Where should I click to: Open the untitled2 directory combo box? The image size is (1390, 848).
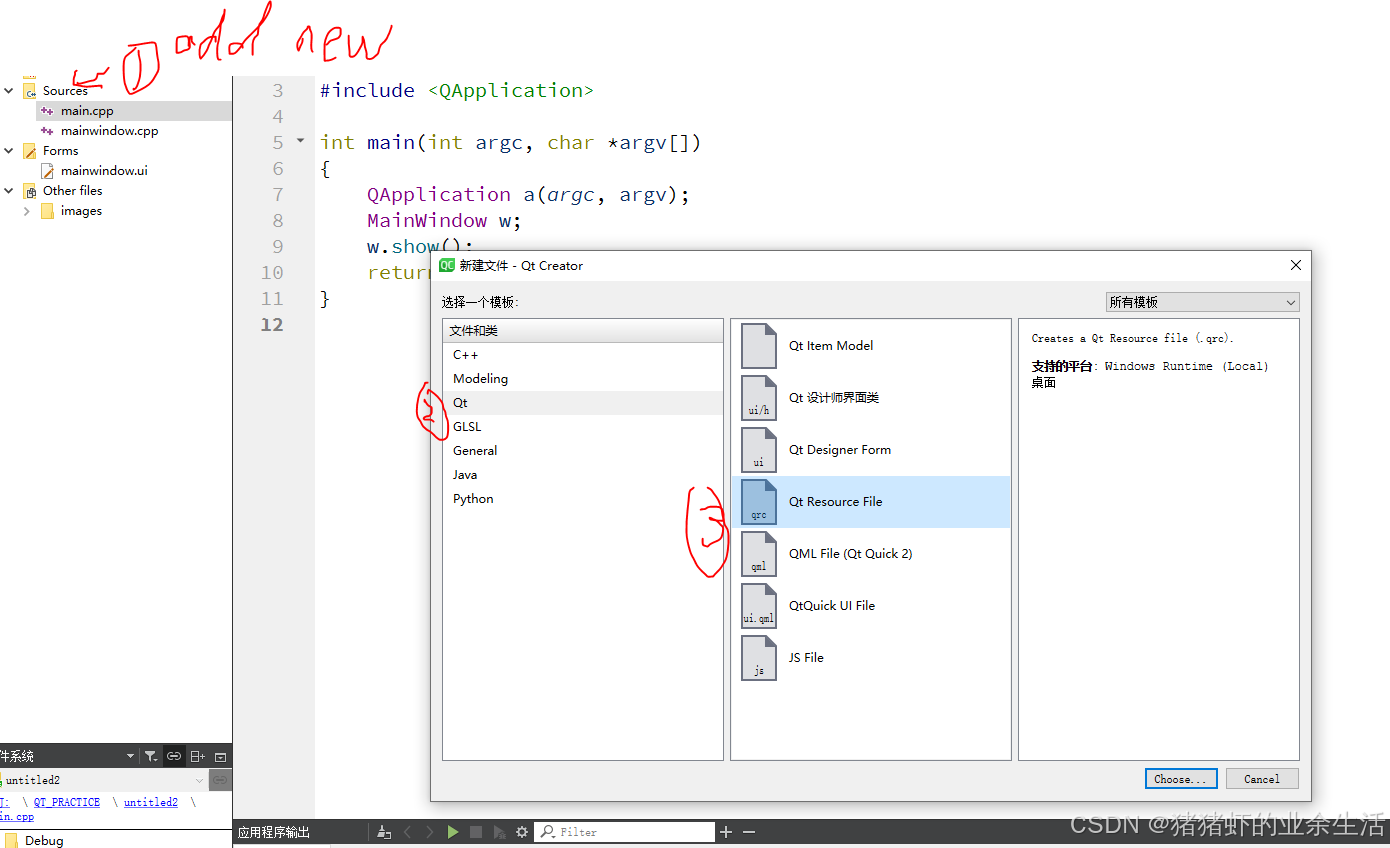pyautogui.click(x=103, y=780)
